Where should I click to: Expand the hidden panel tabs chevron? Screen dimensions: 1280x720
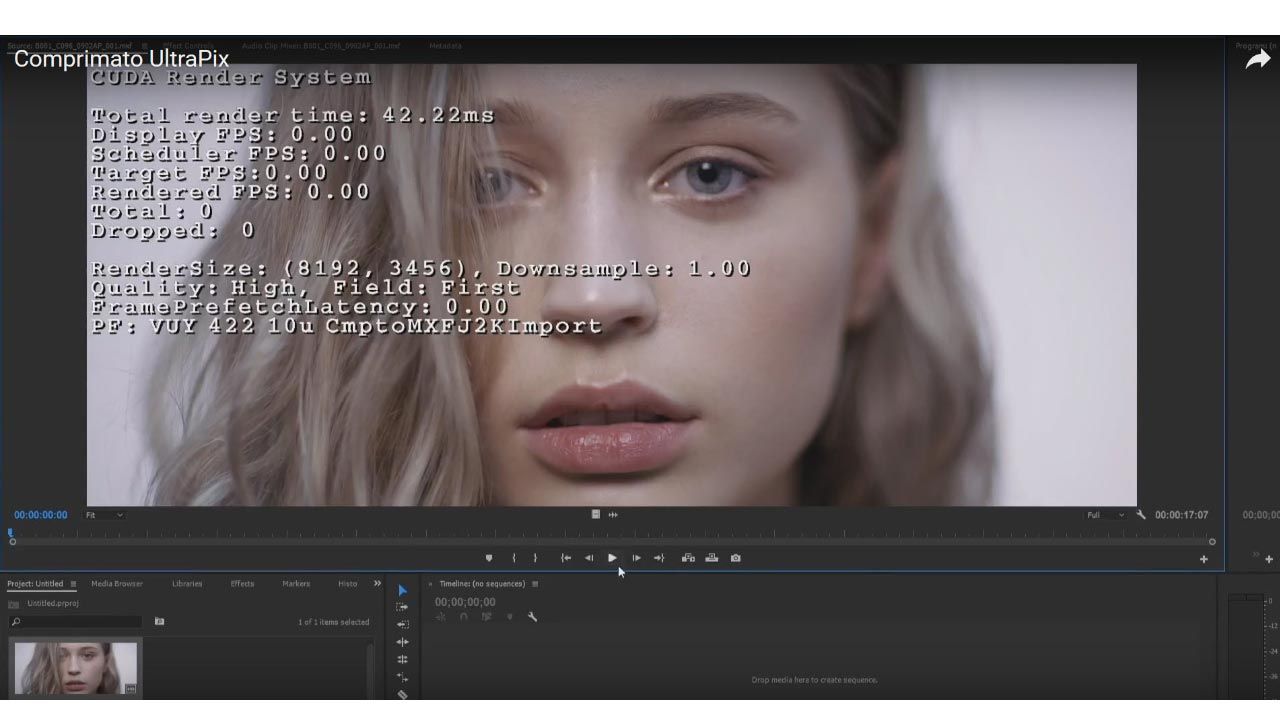click(x=377, y=583)
